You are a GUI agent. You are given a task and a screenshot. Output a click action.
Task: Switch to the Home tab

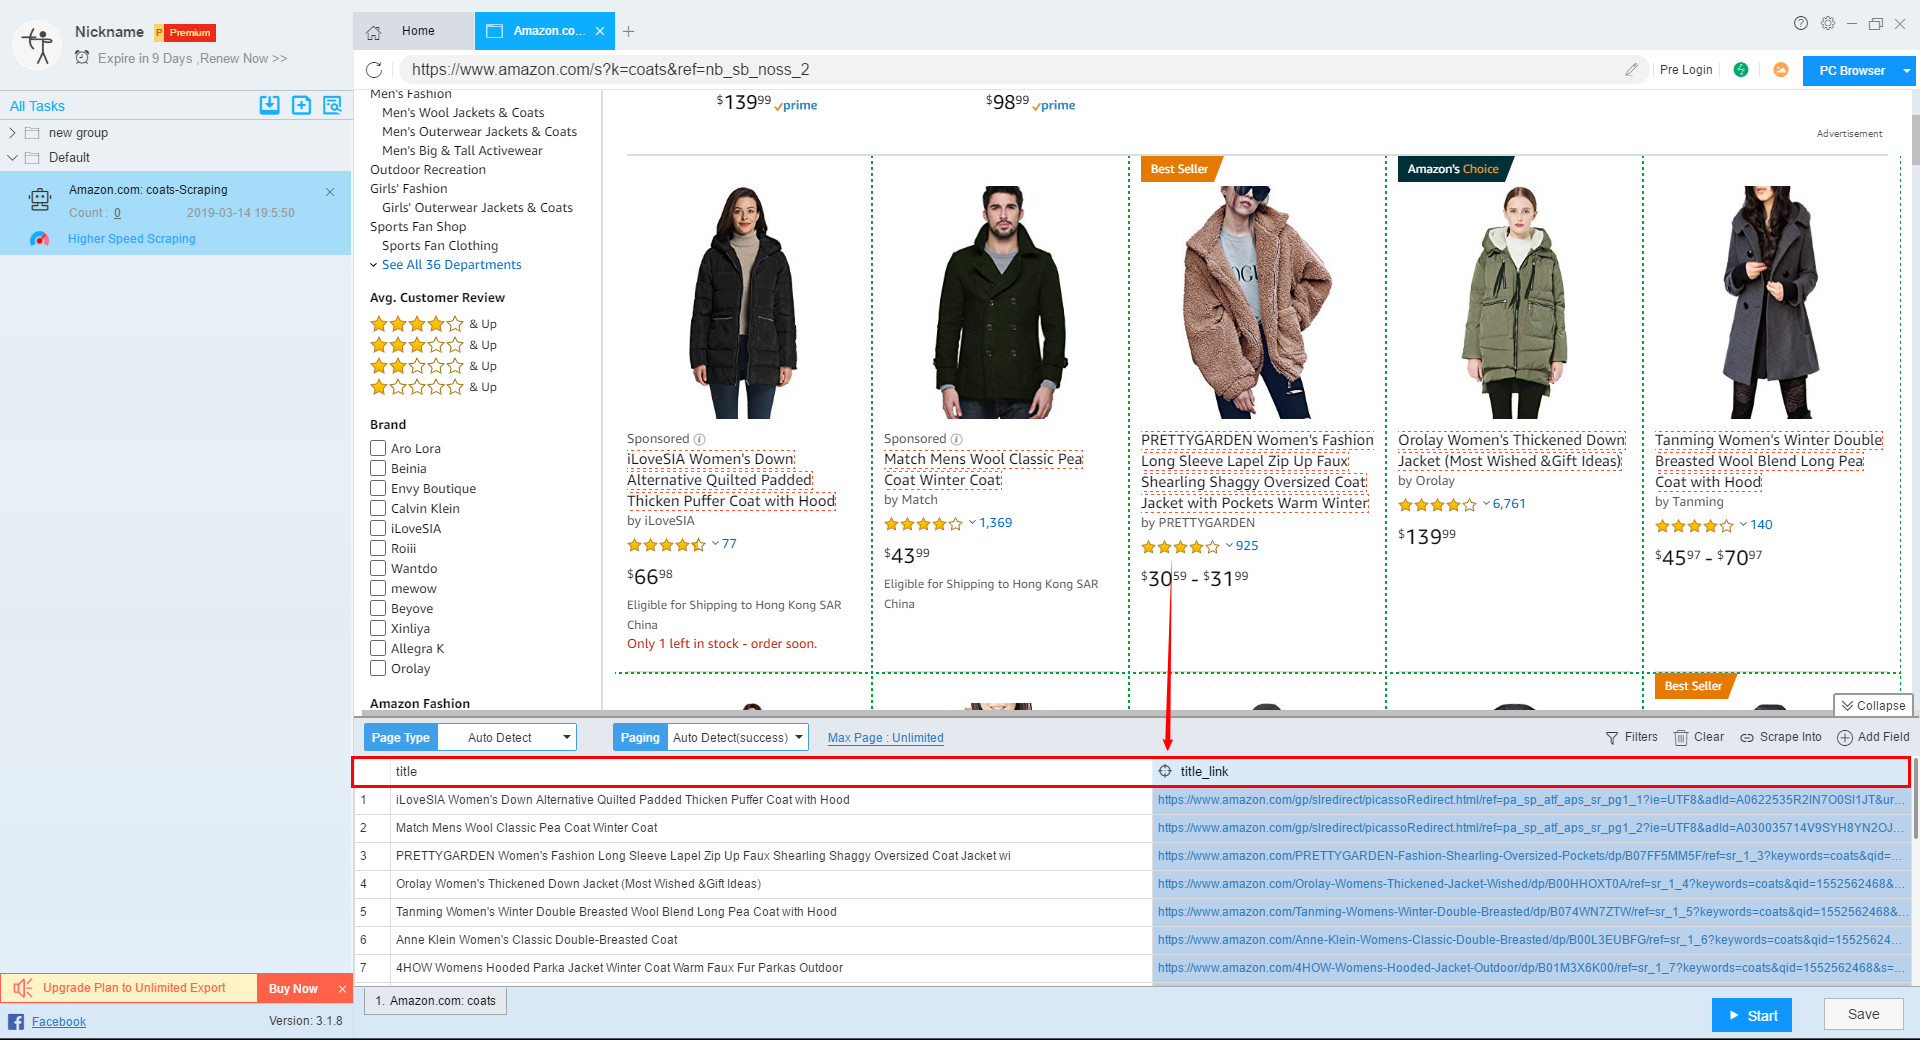[414, 31]
